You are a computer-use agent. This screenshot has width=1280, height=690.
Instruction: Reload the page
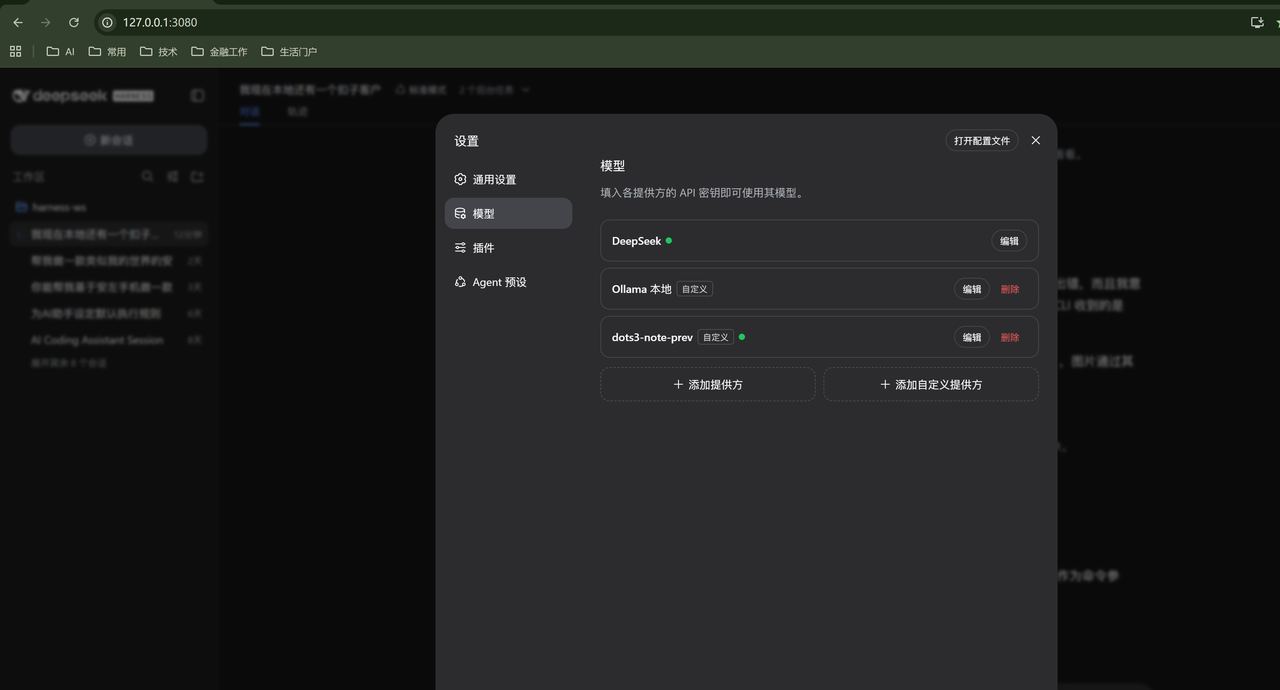[74, 22]
